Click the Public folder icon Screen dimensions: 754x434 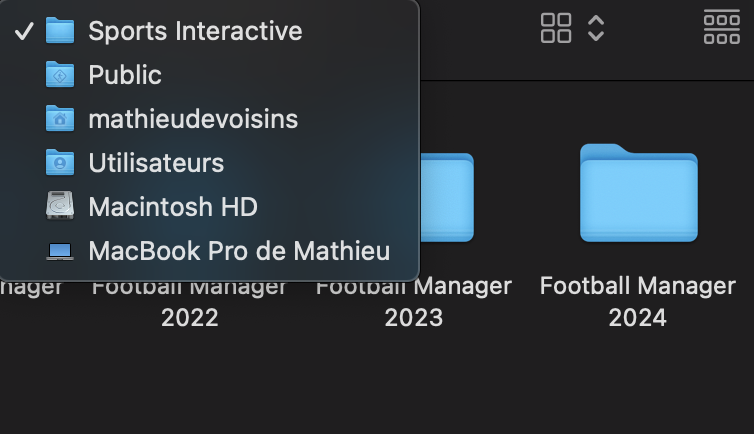click(60, 74)
